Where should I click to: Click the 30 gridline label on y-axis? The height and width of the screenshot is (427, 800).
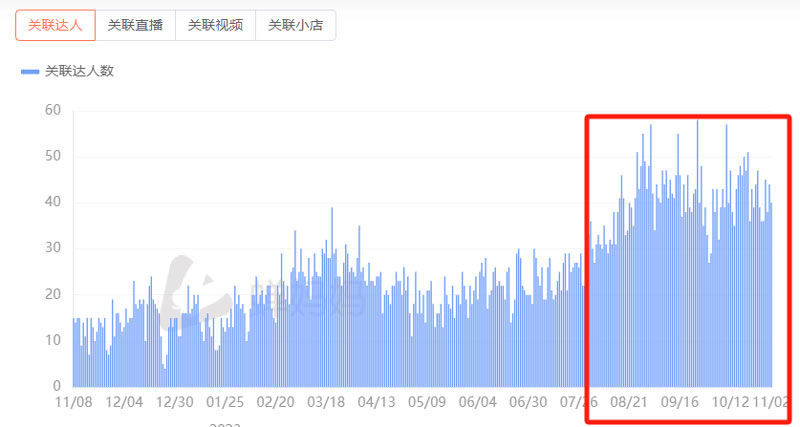point(53,248)
